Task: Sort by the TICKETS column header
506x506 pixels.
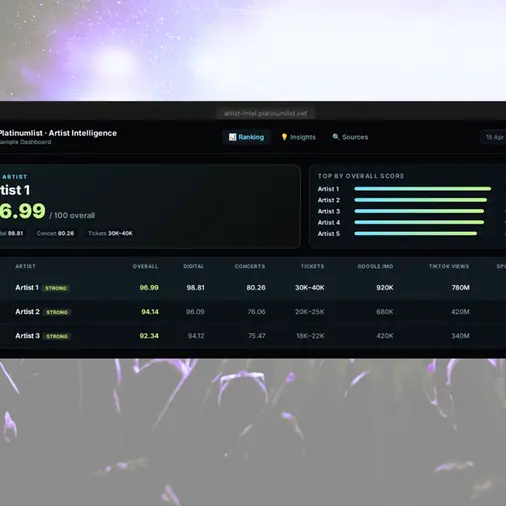Action: point(312,266)
